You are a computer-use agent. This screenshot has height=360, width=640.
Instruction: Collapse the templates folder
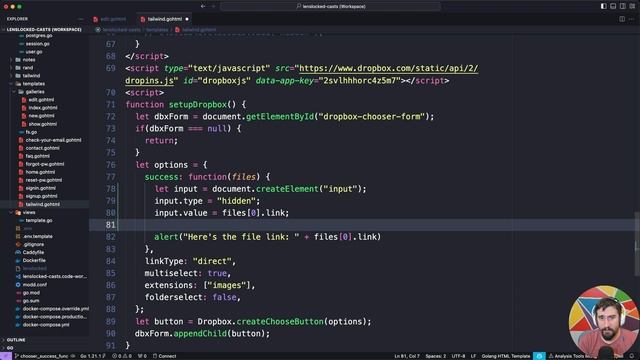point(33,84)
